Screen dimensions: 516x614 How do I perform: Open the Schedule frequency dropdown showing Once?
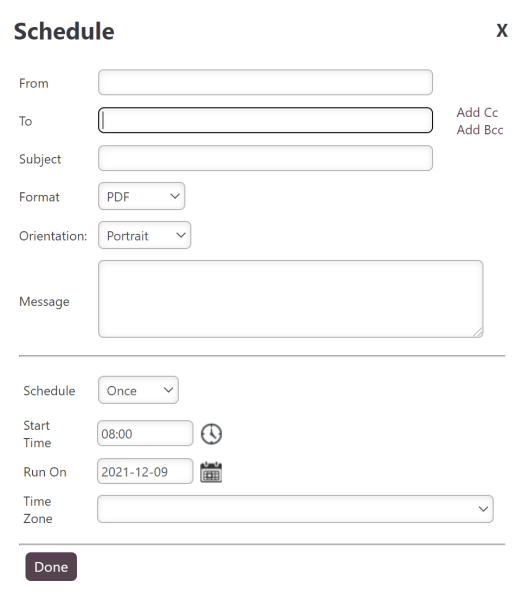tap(138, 390)
